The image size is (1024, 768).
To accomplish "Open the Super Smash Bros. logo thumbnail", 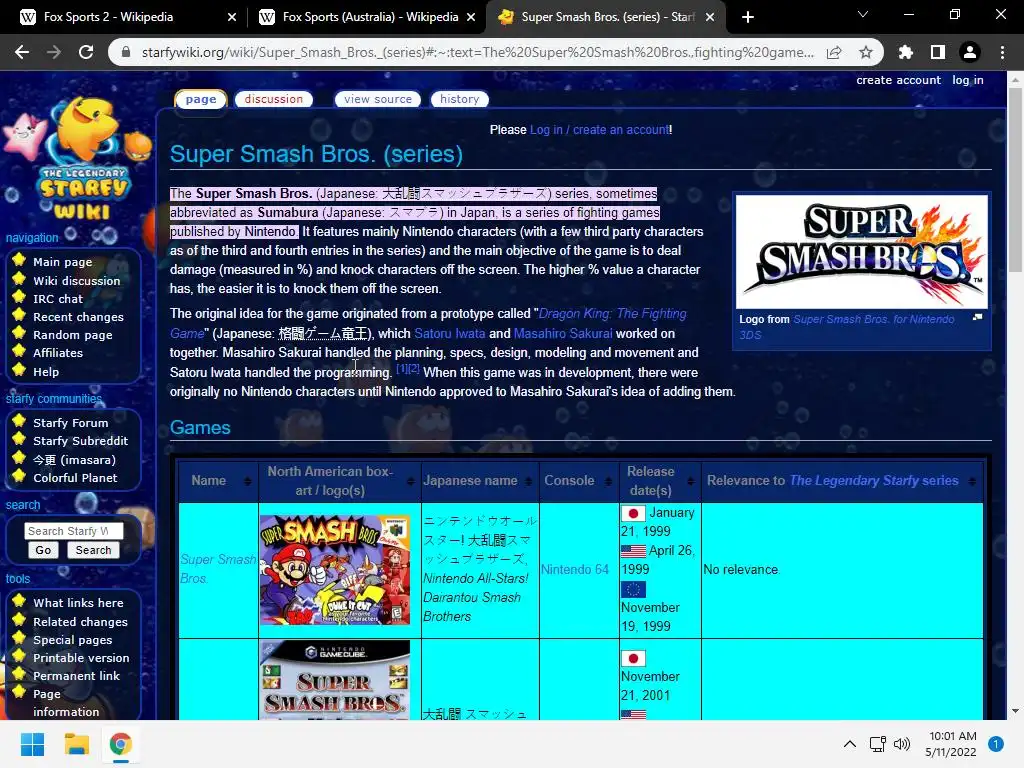I will tap(861, 252).
